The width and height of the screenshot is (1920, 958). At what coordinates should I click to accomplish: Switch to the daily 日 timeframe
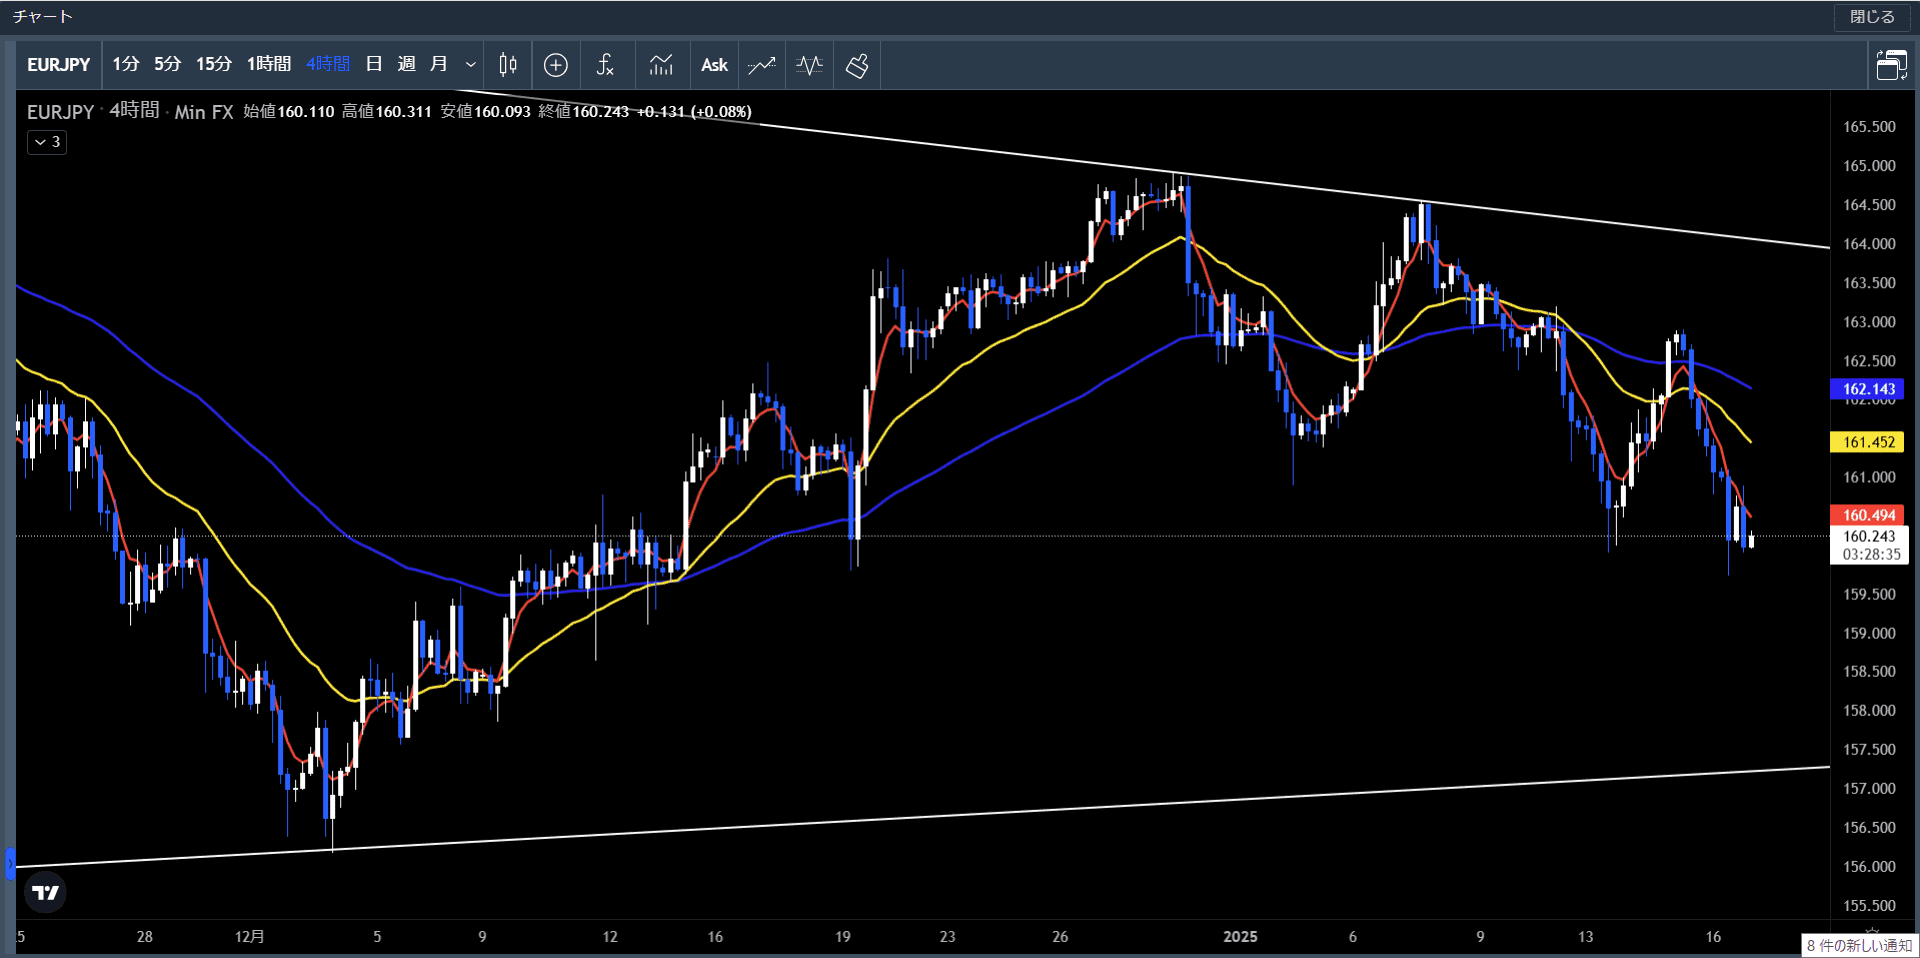[374, 65]
